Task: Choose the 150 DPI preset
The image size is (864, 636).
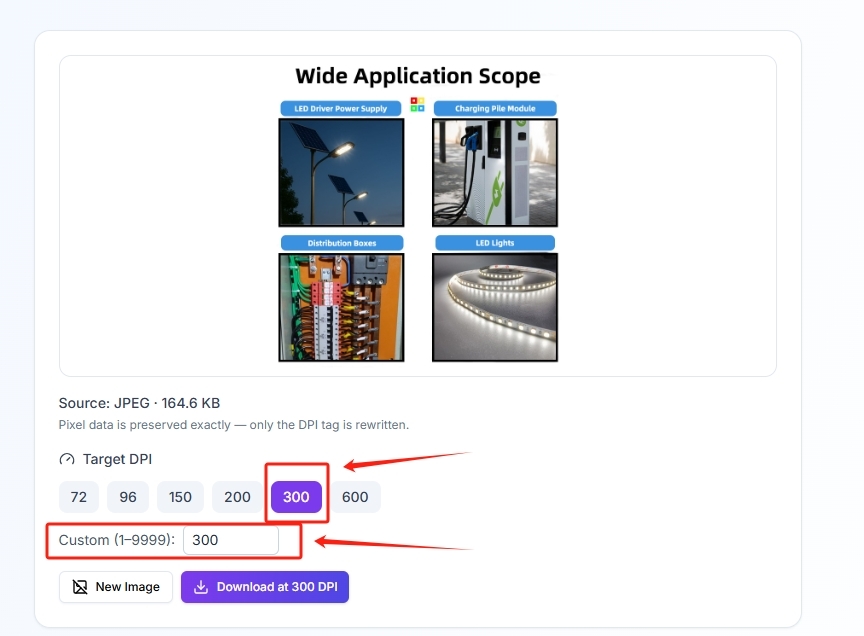Action: click(x=180, y=497)
